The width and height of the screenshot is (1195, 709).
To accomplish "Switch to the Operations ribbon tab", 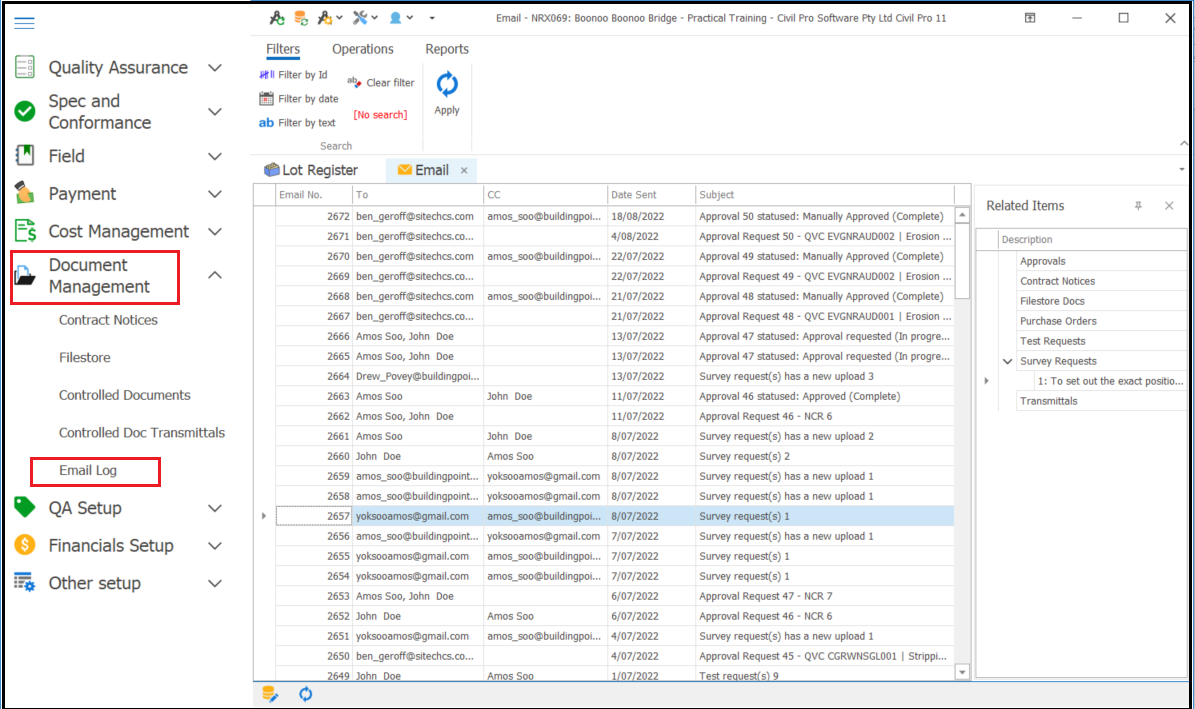I will click(362, 49).
